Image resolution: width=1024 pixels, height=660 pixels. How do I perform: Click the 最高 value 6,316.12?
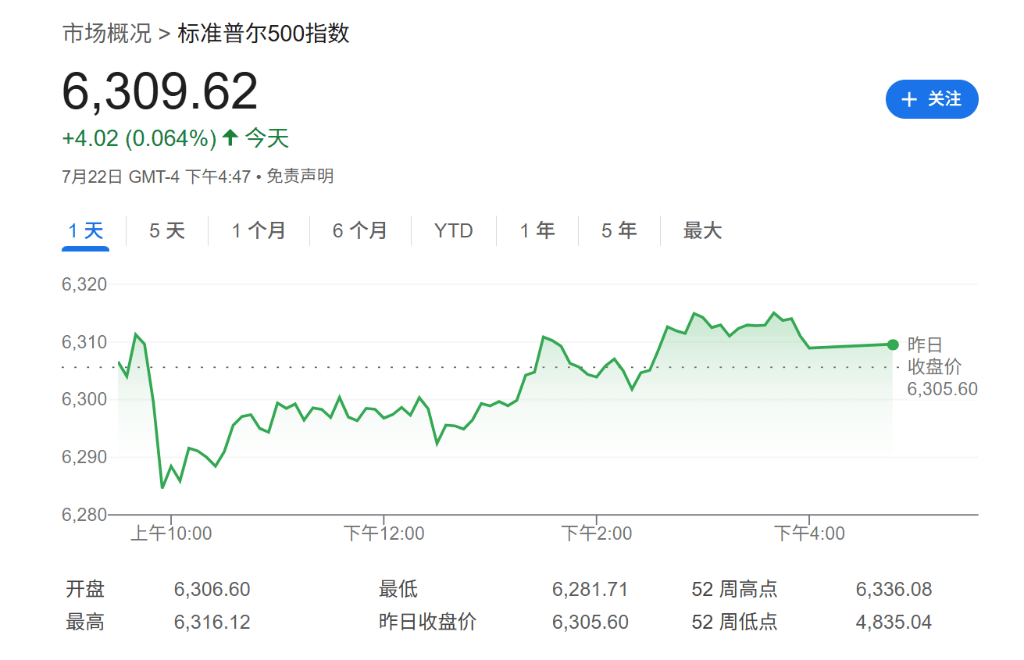click(212, 622)
